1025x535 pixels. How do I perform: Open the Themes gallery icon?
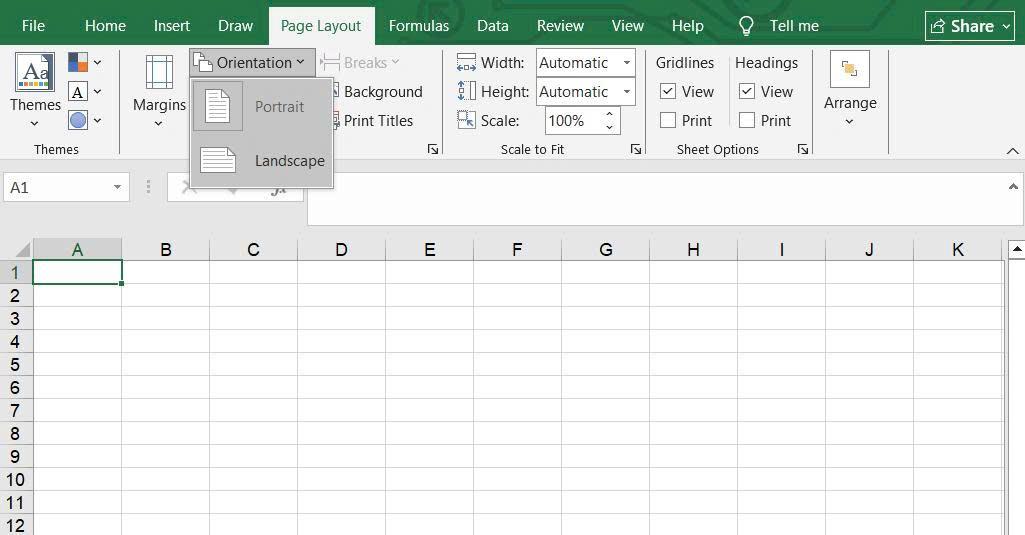pos(35,71)
